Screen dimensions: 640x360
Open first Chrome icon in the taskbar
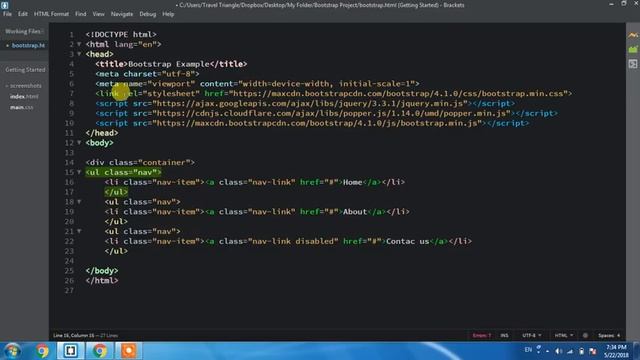(x=41, y=351)
